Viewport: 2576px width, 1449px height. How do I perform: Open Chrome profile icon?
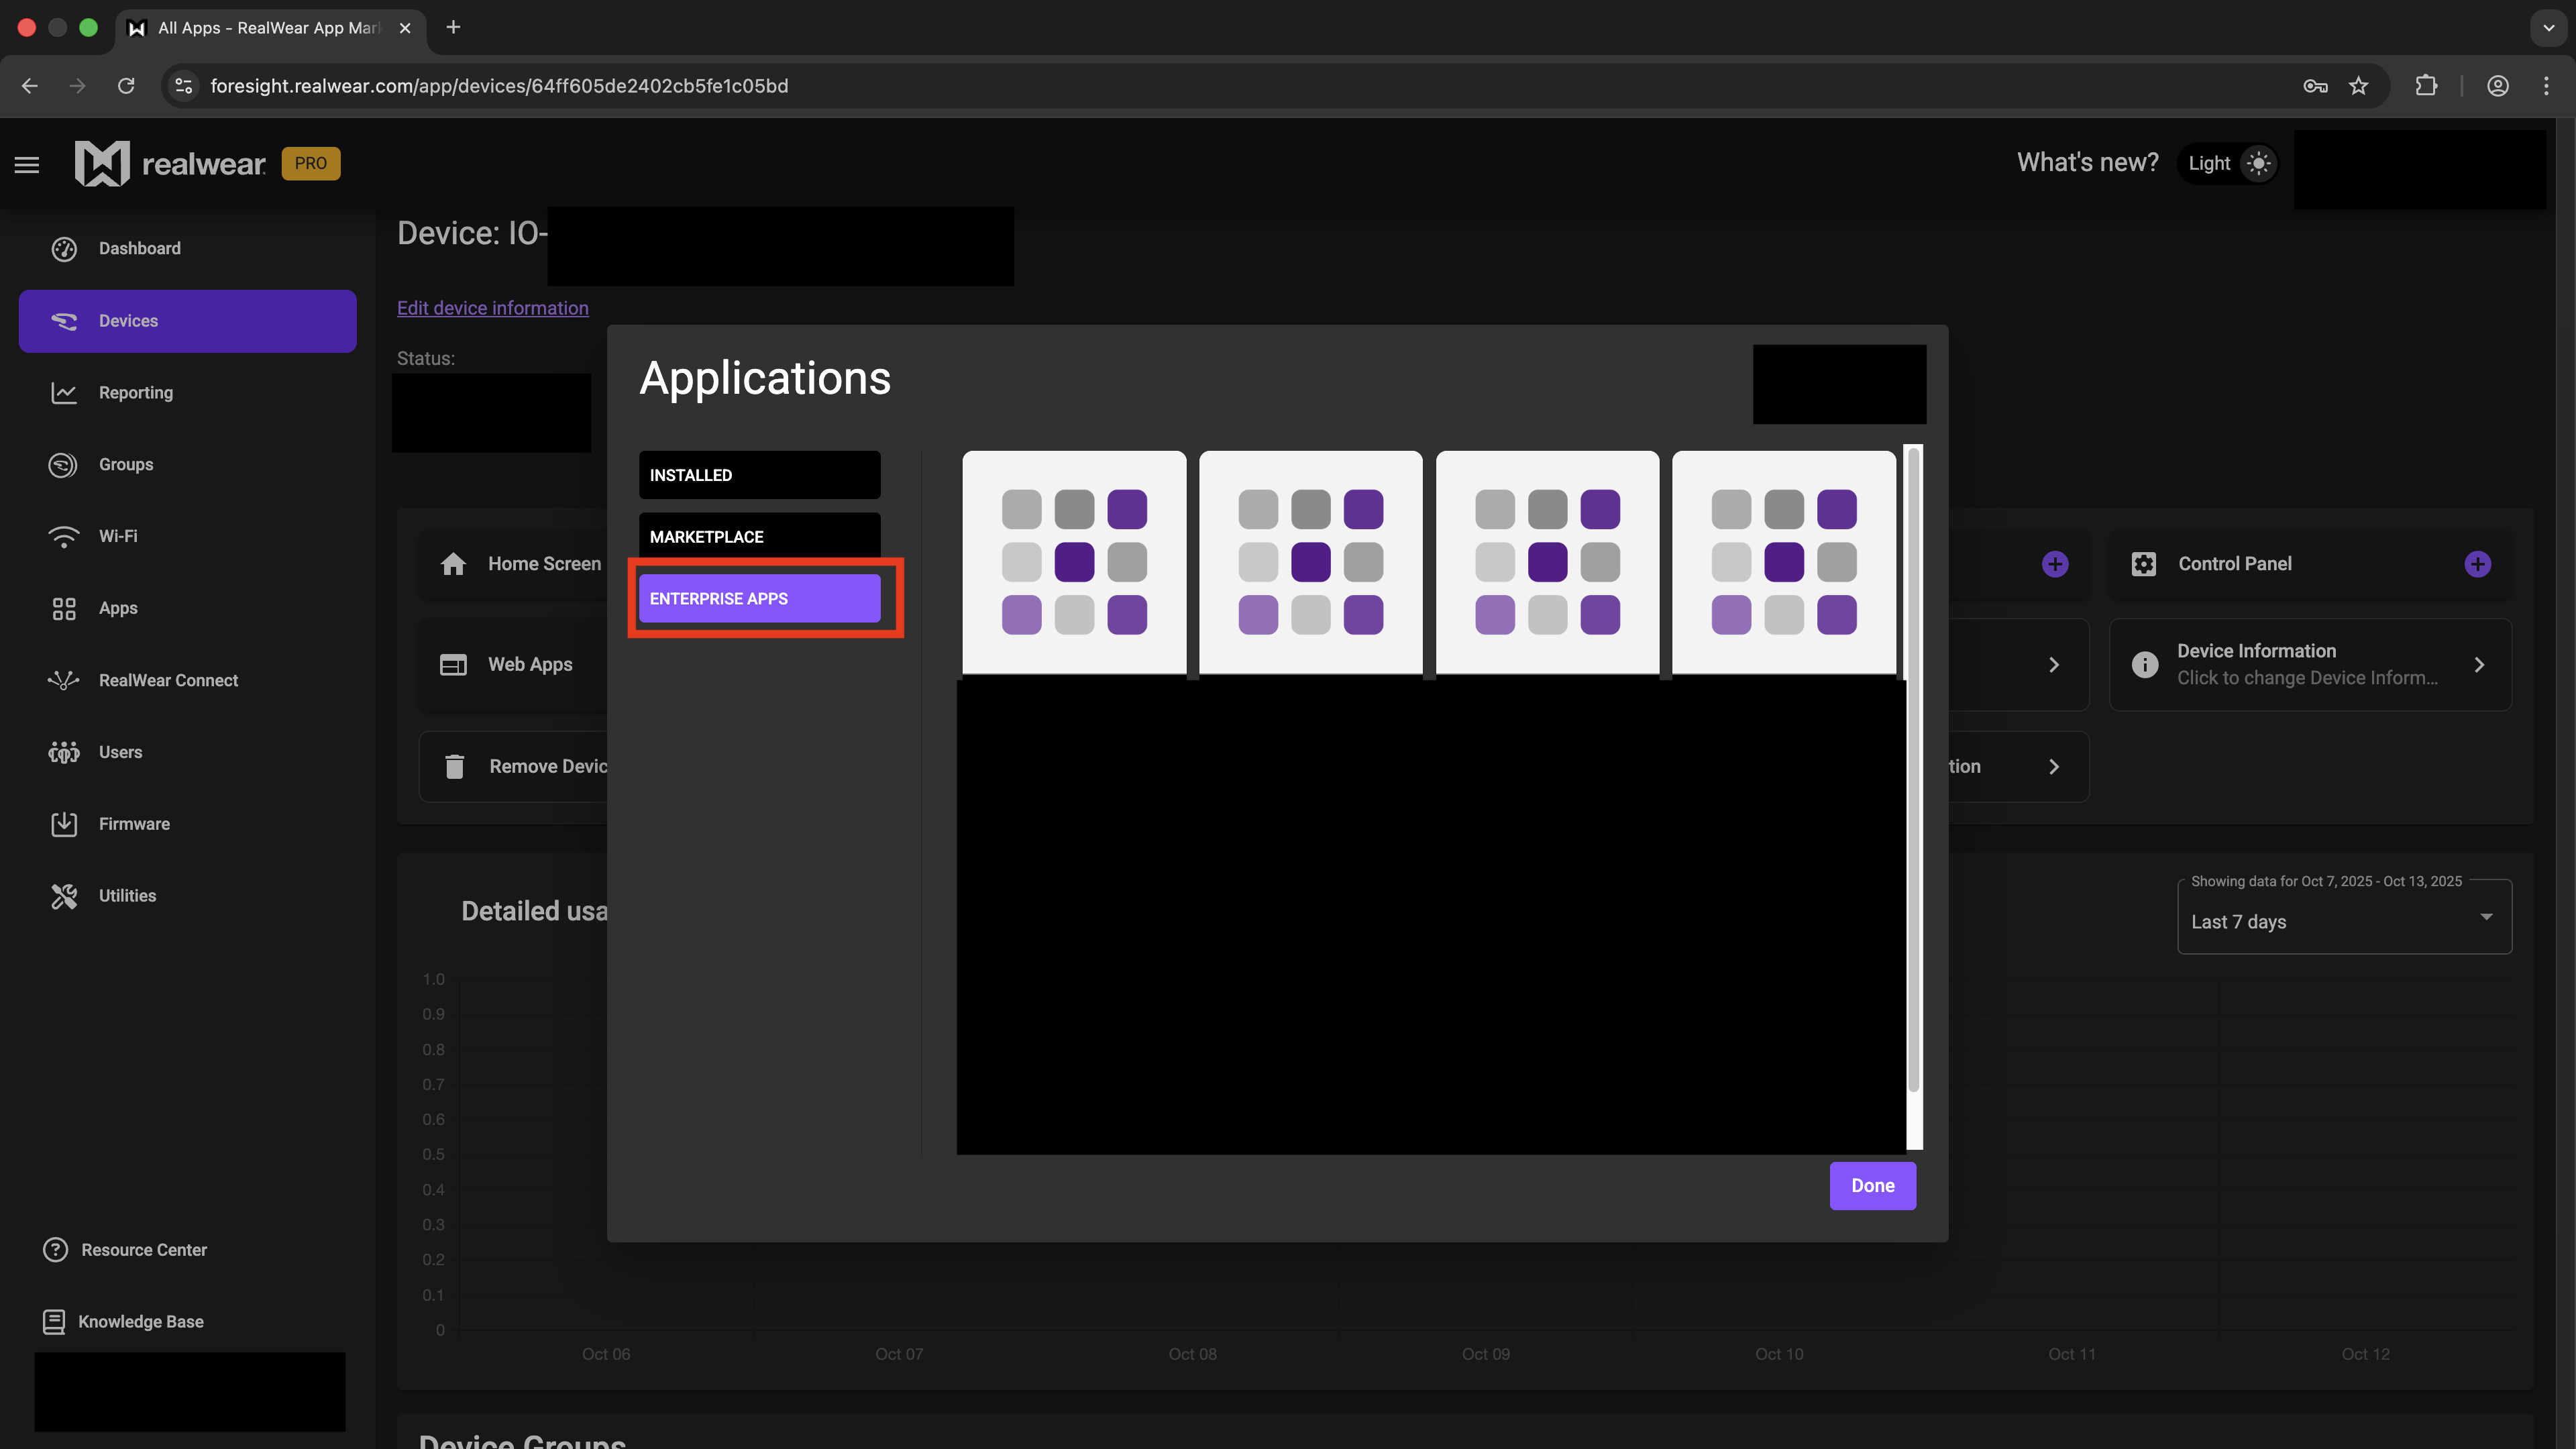coord(2498,86)
